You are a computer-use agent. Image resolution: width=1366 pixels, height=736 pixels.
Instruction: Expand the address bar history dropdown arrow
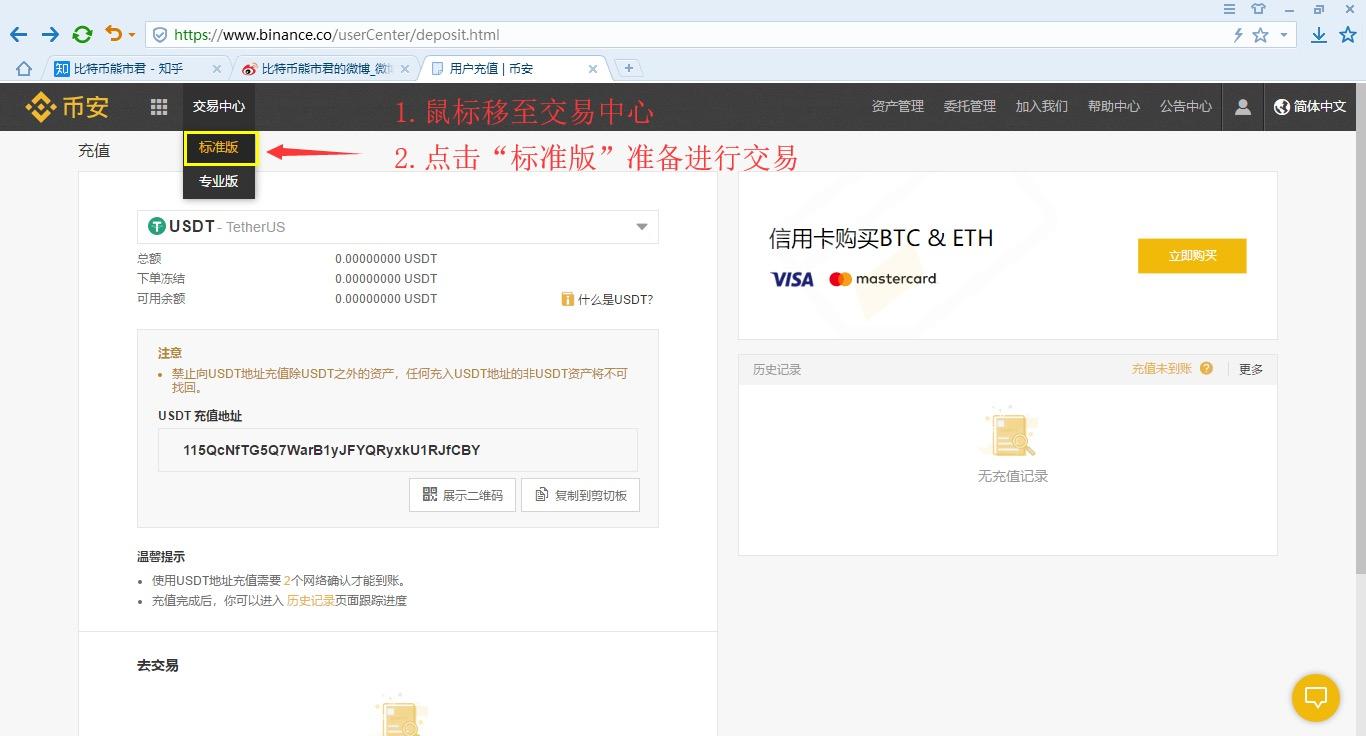[x=1284, y=35]
